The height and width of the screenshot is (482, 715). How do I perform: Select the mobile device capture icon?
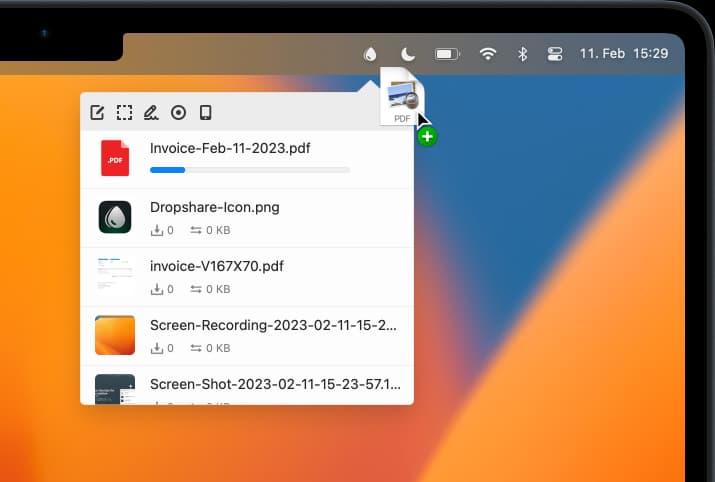(206, 112)
